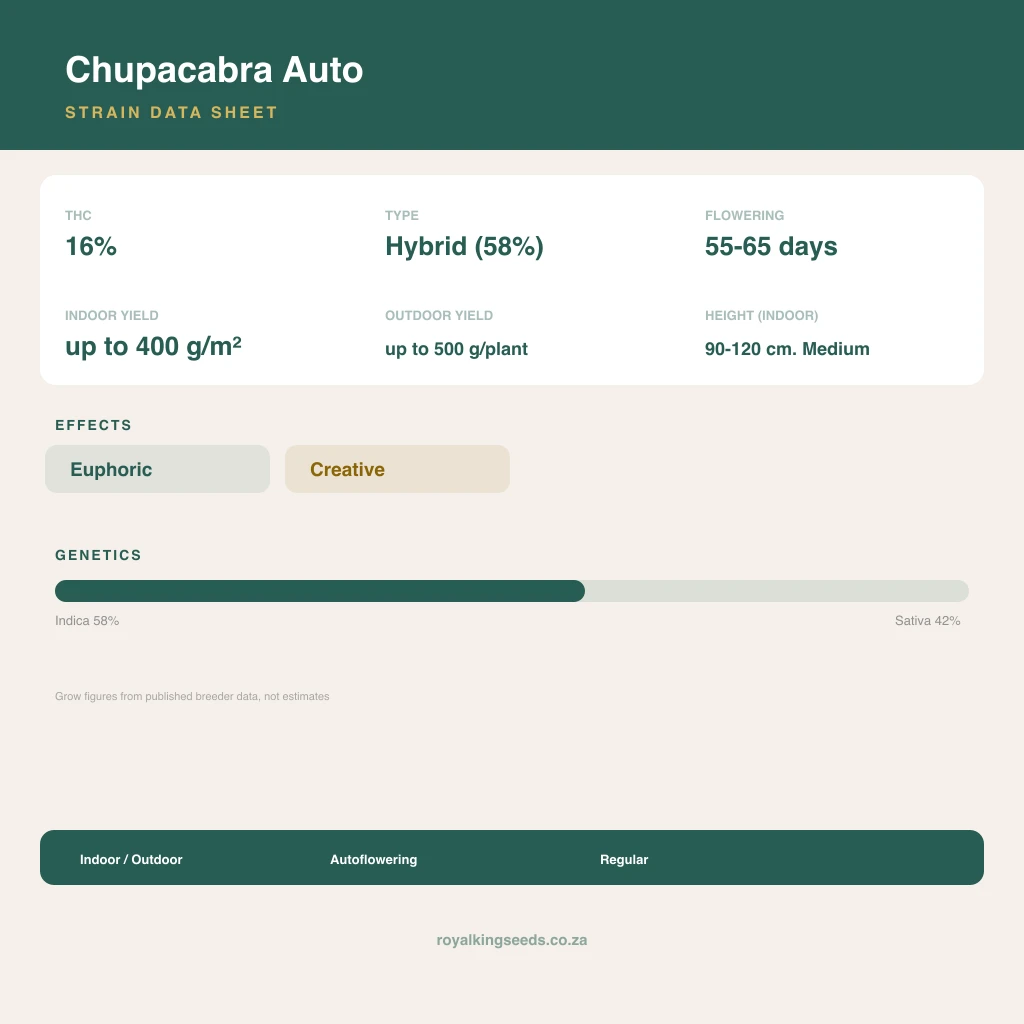Click the Effects section heading
This screenshot has width=1024, height=1024.
coord(93,425)
